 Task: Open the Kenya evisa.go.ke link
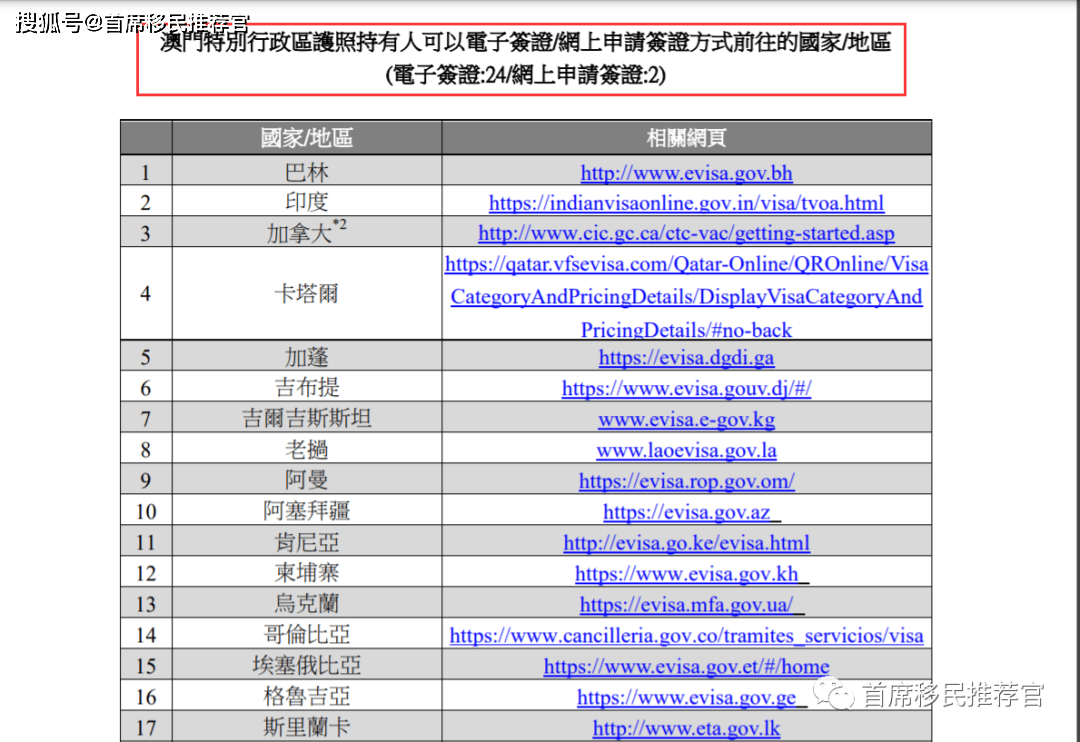tap(686, 543)
